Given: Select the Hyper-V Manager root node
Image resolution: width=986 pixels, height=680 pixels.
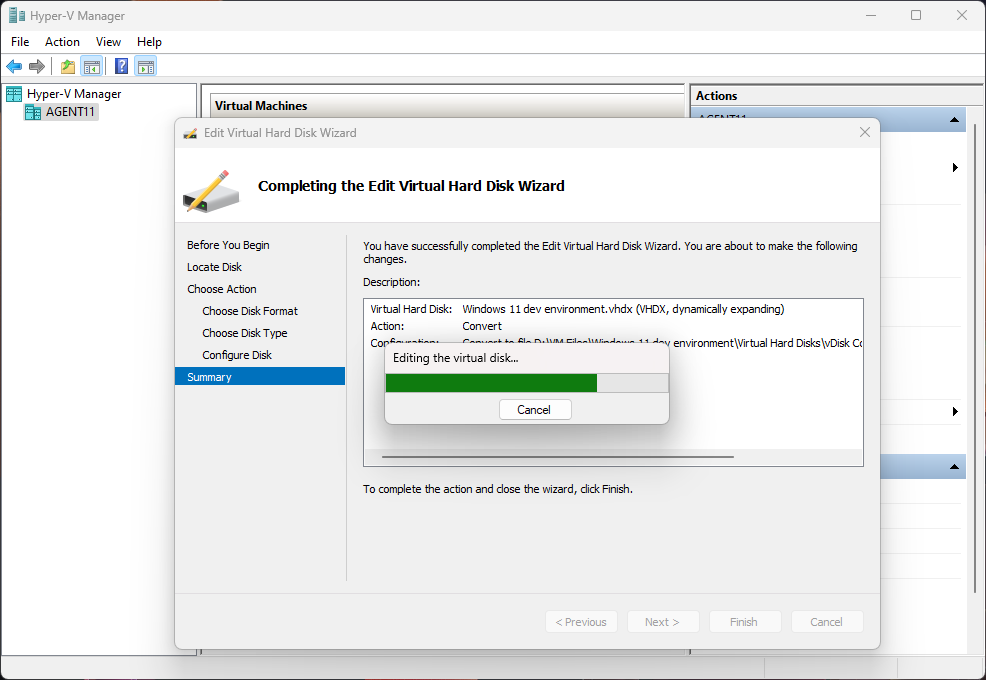Looking at the screenshot, I should 73,94.
